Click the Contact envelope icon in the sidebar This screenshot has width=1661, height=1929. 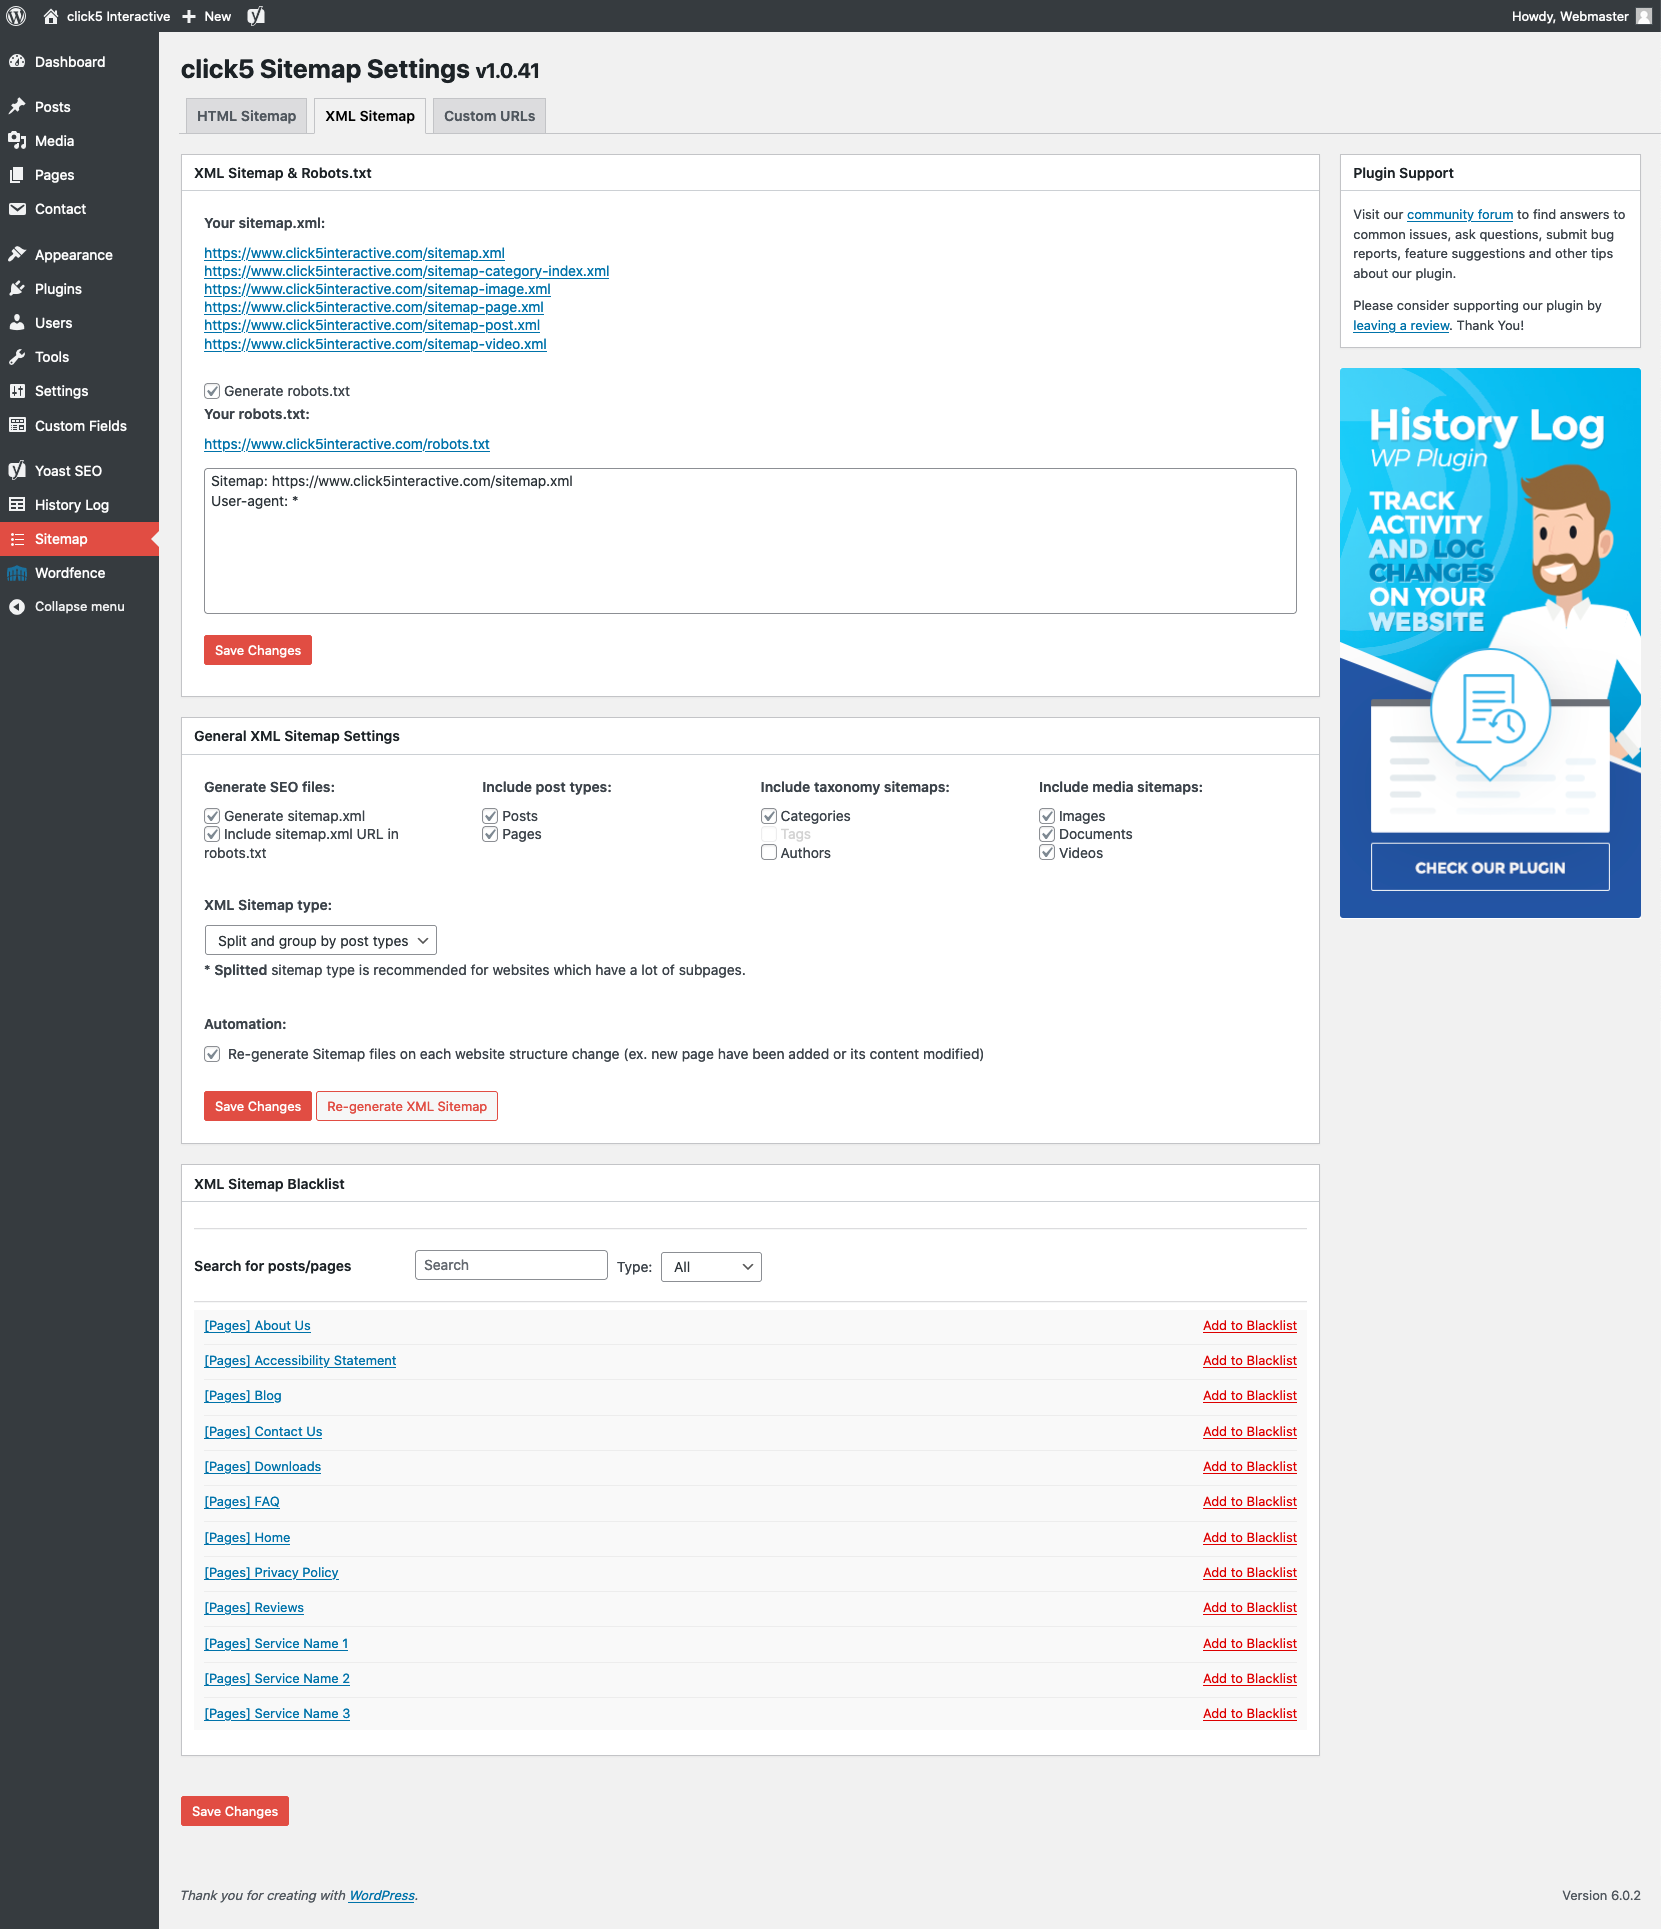pos(17,209)
